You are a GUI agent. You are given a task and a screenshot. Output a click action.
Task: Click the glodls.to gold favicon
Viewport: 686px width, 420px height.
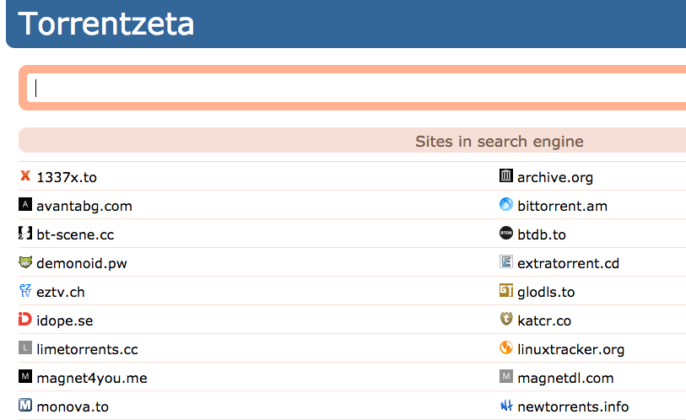pos(506,290)
